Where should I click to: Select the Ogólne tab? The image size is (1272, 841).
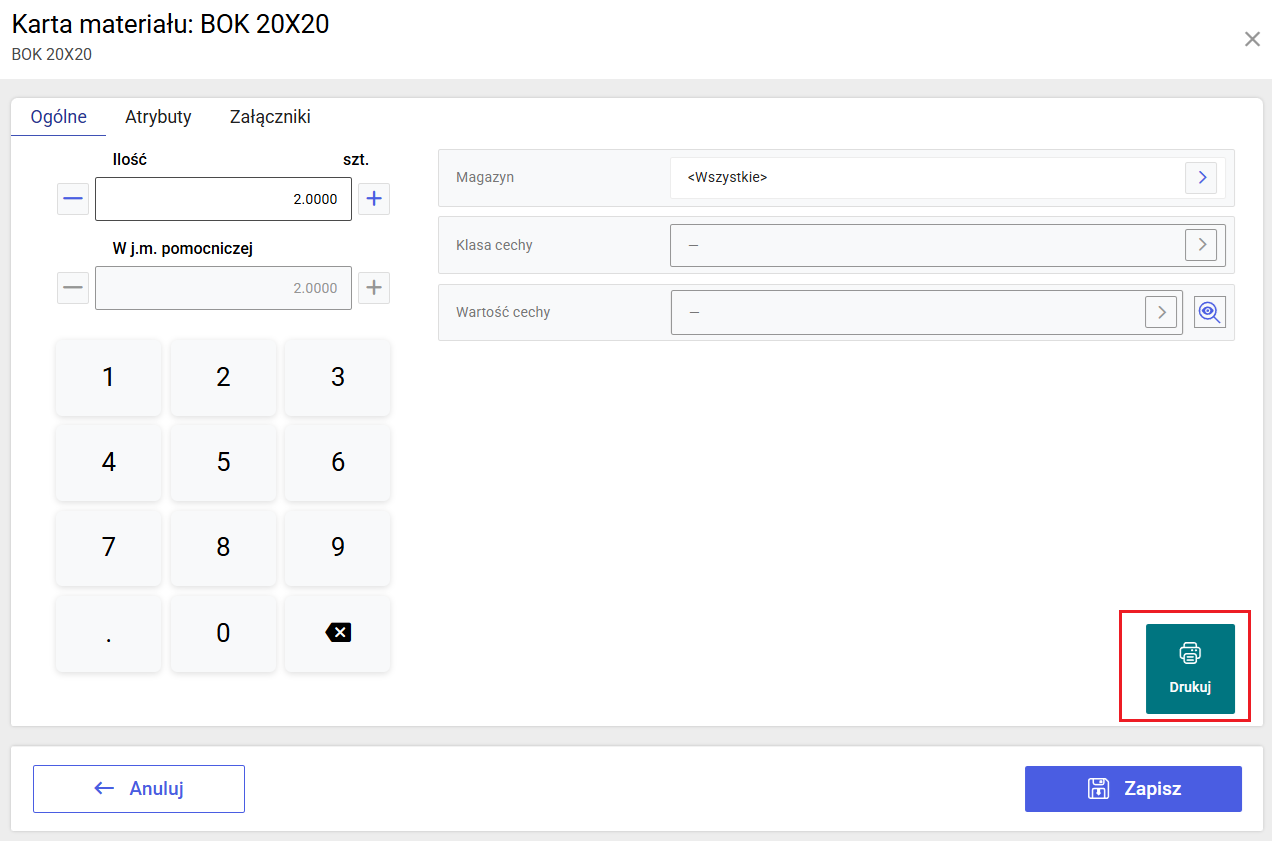tap(59, 117)
